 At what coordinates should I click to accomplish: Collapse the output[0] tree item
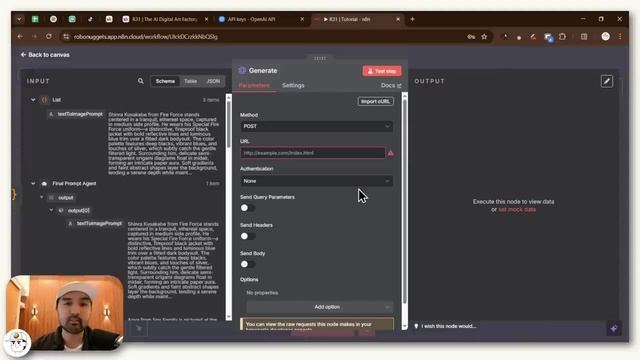51,210
